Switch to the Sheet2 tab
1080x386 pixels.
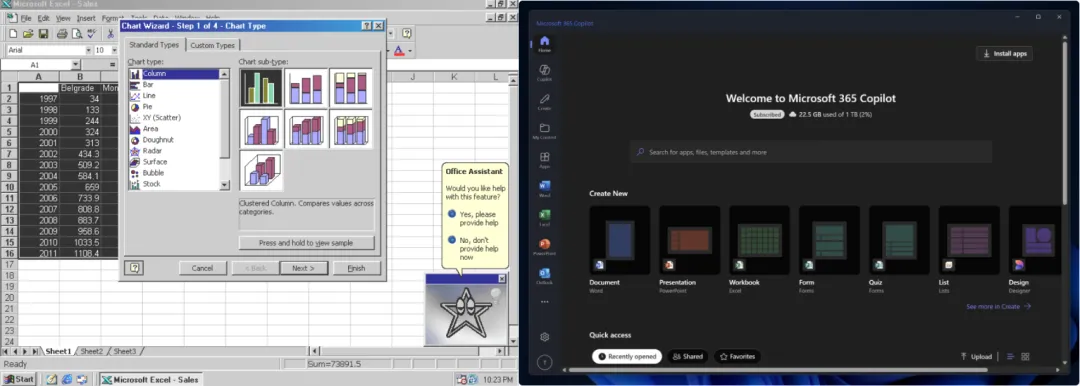[x=92, y=352]
